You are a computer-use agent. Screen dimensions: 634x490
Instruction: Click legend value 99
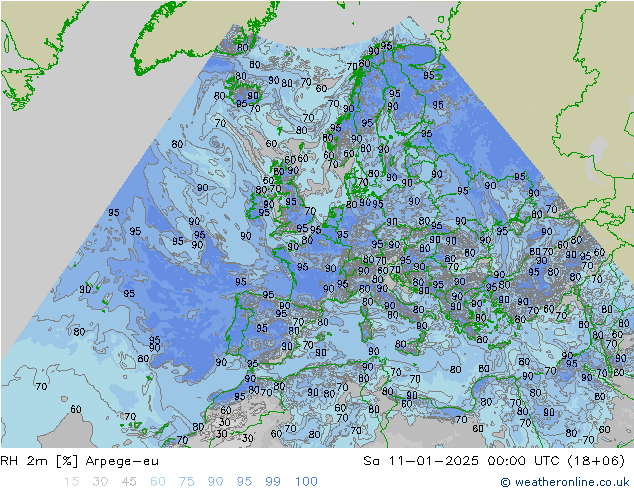(273, 482)
